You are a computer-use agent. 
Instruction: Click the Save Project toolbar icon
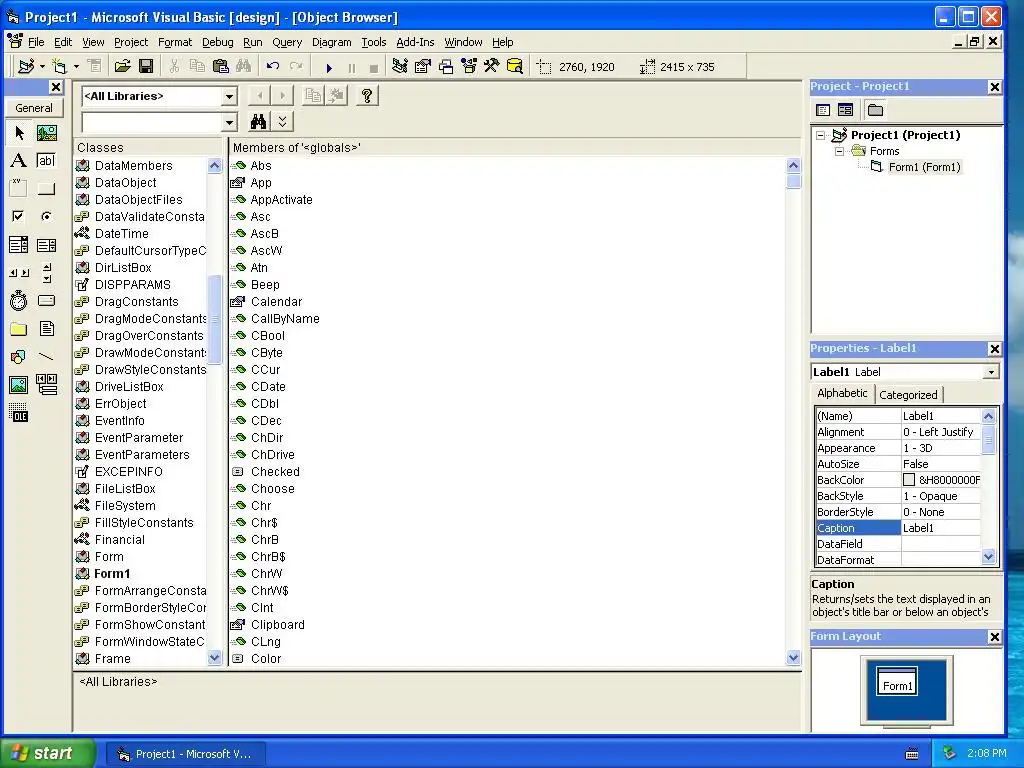(x=146, y=67)
